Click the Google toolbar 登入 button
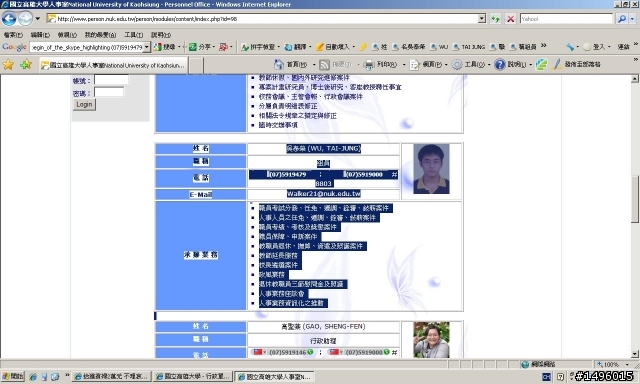Screen dimensions: 640x384 point(594,47)
